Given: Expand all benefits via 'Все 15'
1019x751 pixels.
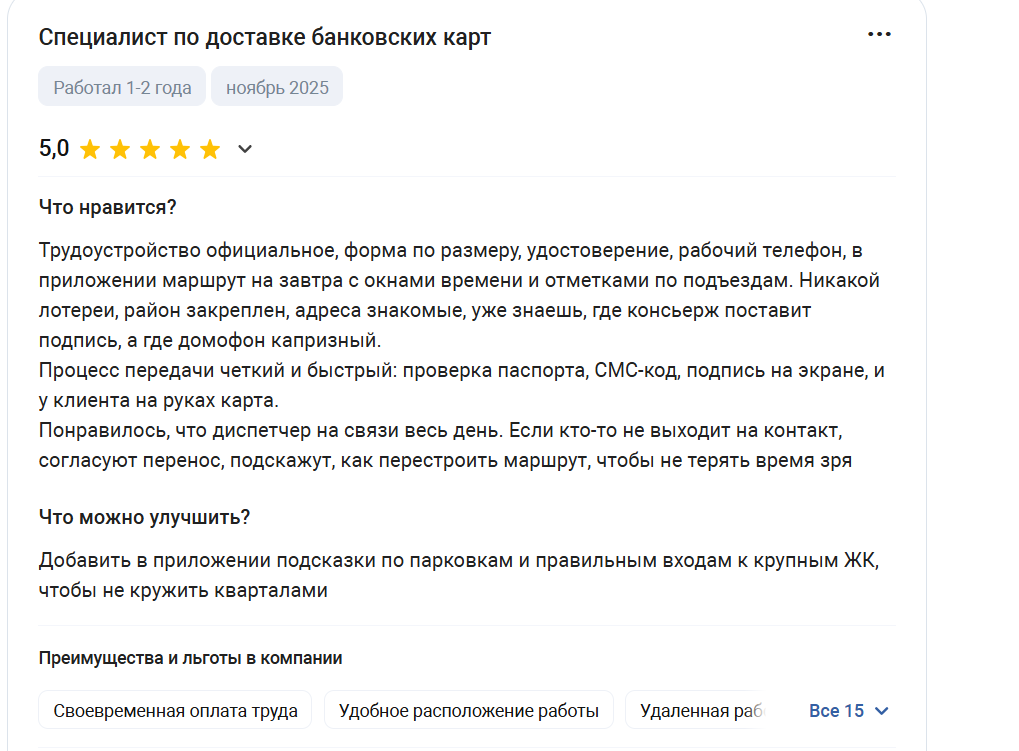Looking at the screenshot, I should (836, 711).
